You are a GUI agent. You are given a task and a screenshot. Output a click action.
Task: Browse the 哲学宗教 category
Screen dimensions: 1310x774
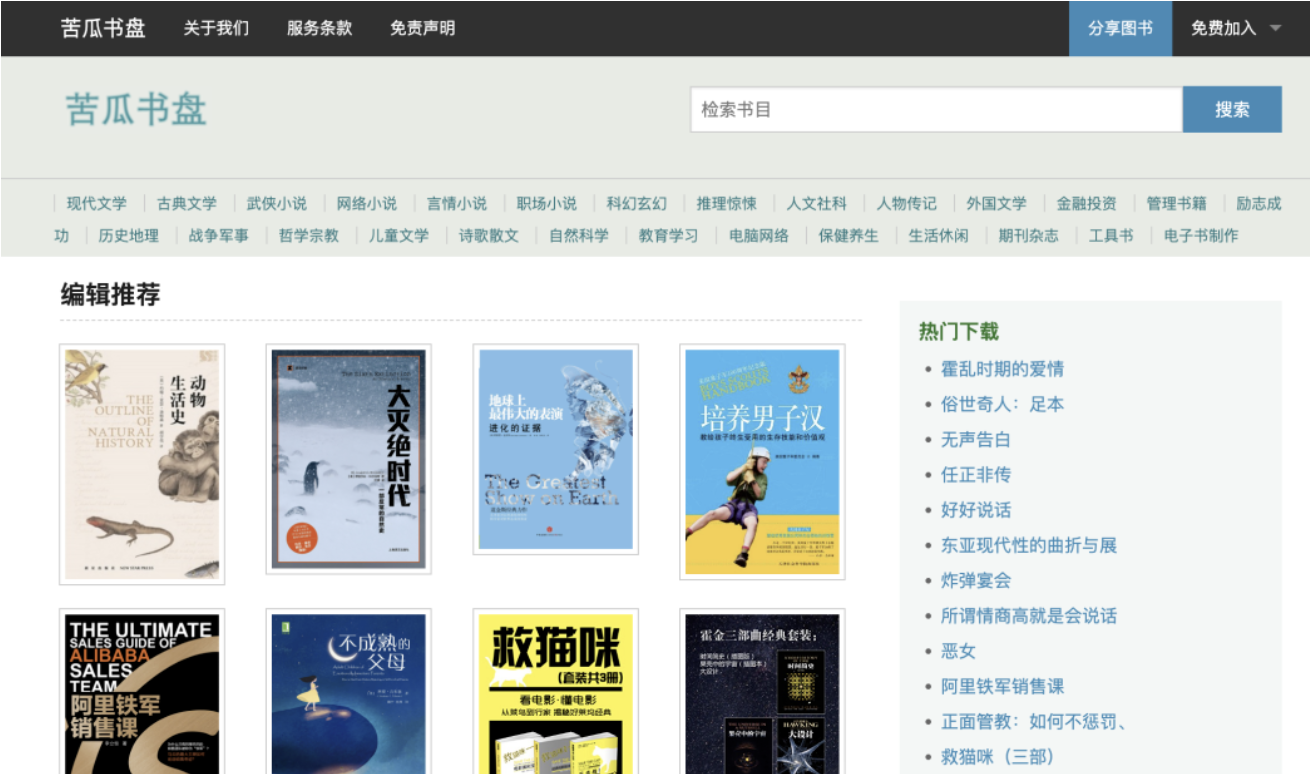pyautogui.click(x=309, y=235)
